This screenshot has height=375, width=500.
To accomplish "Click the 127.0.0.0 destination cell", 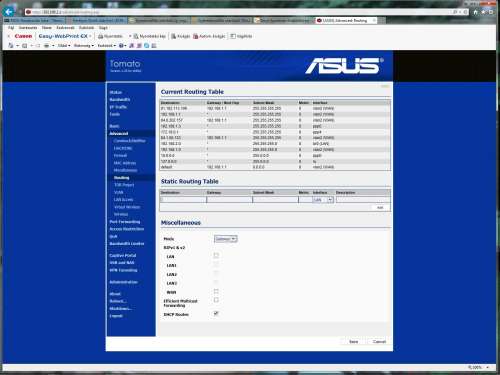I will pyautogui.click(x=169, y=161).
